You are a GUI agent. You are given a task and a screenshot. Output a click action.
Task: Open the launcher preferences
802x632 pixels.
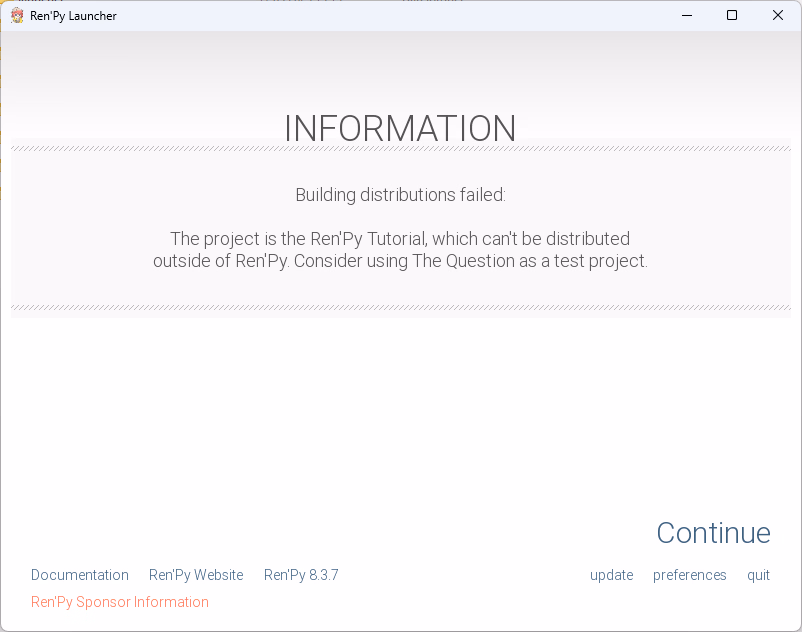689,575
